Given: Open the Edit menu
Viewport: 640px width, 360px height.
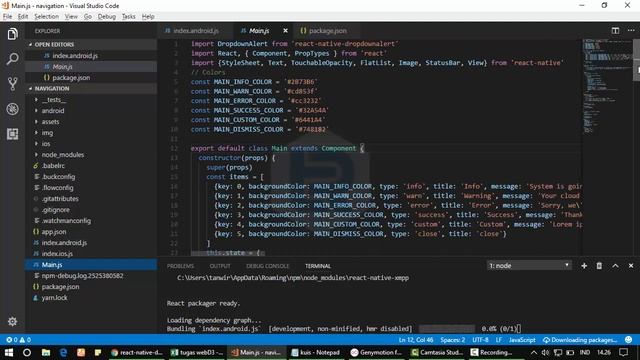Looking at the screenshot, I should 23,16.
